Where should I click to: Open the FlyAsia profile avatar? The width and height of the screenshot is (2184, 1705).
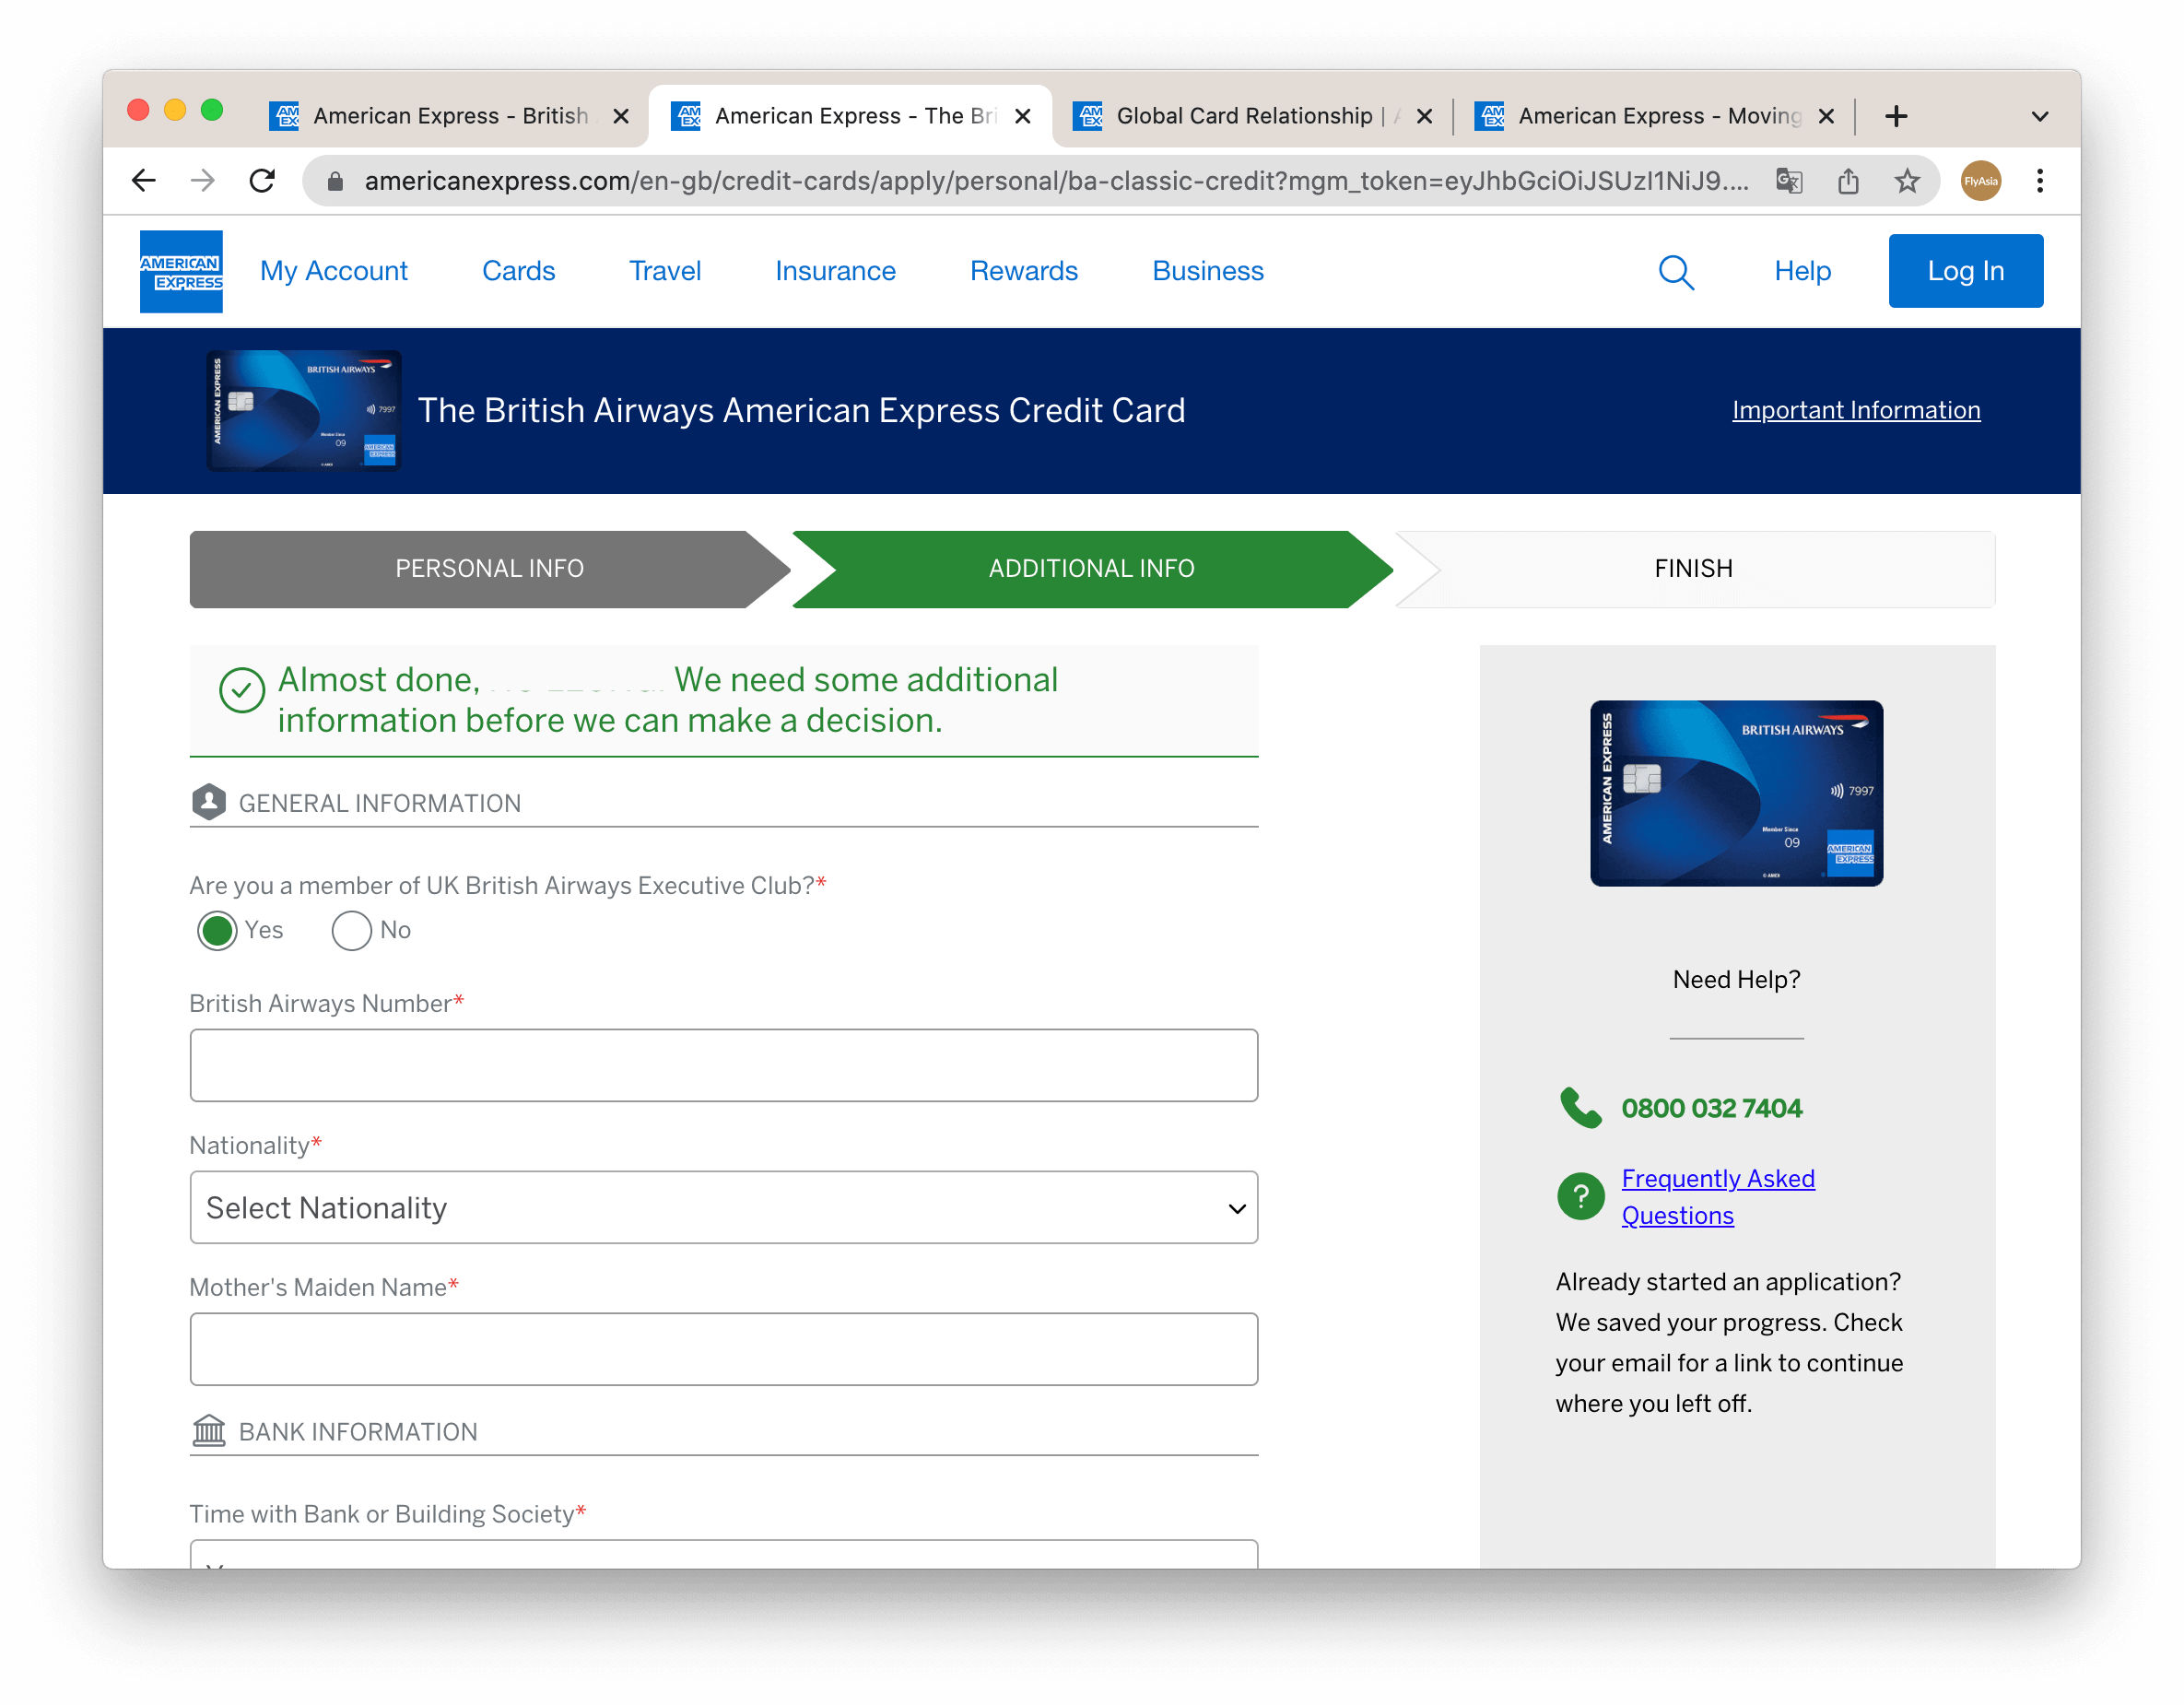tap(1981, 181)
